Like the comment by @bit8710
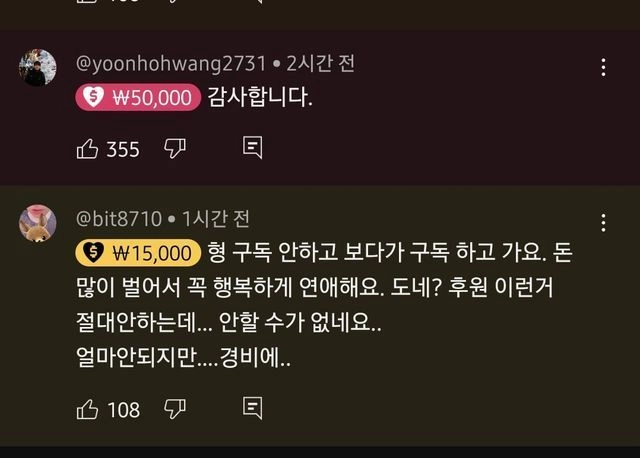Screen dimensions: 640x458 [x=87, y=409]
